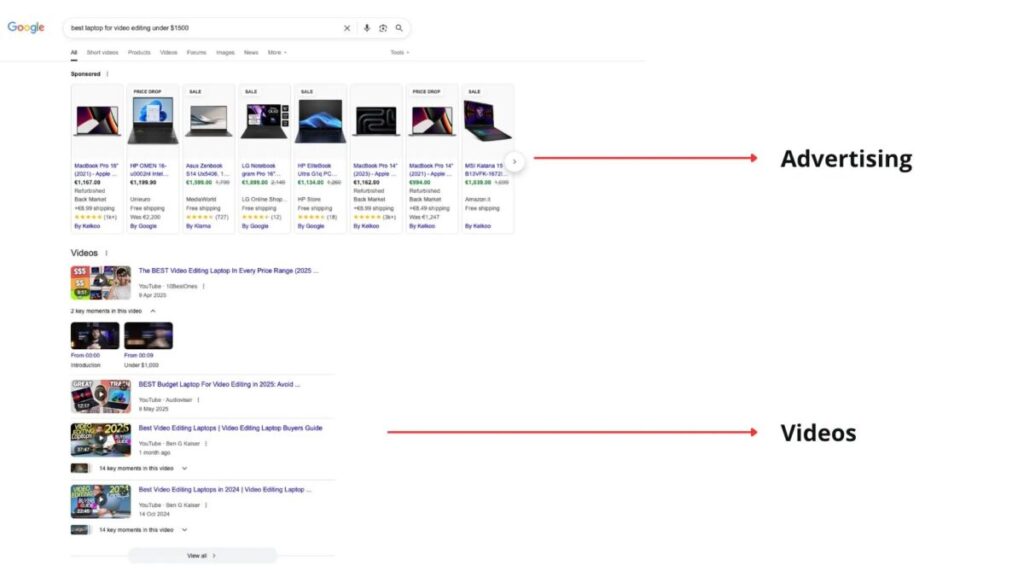This screenshot has width=1024, height=577.
Task: Start voice search with microphone icon
Action: point(367,28)
